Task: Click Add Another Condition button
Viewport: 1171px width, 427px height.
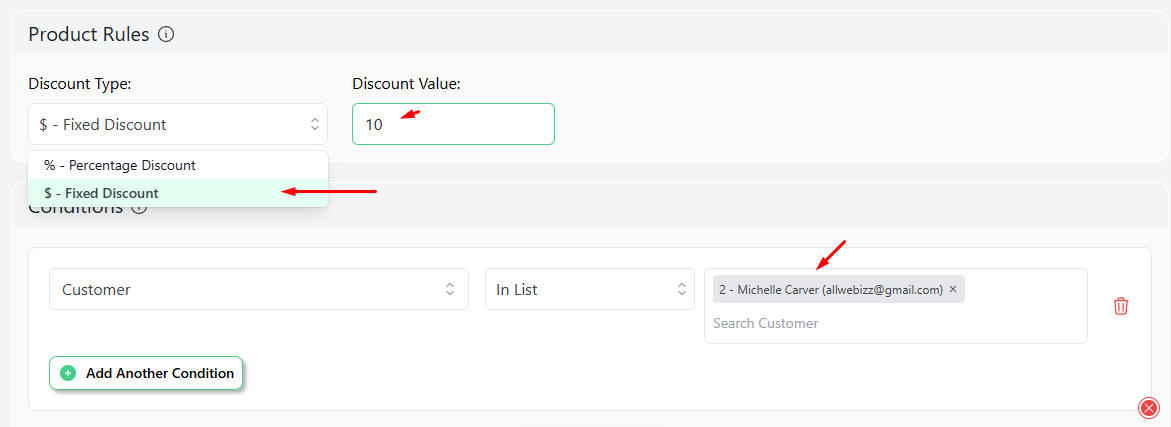Action: [x=146, y=373]
